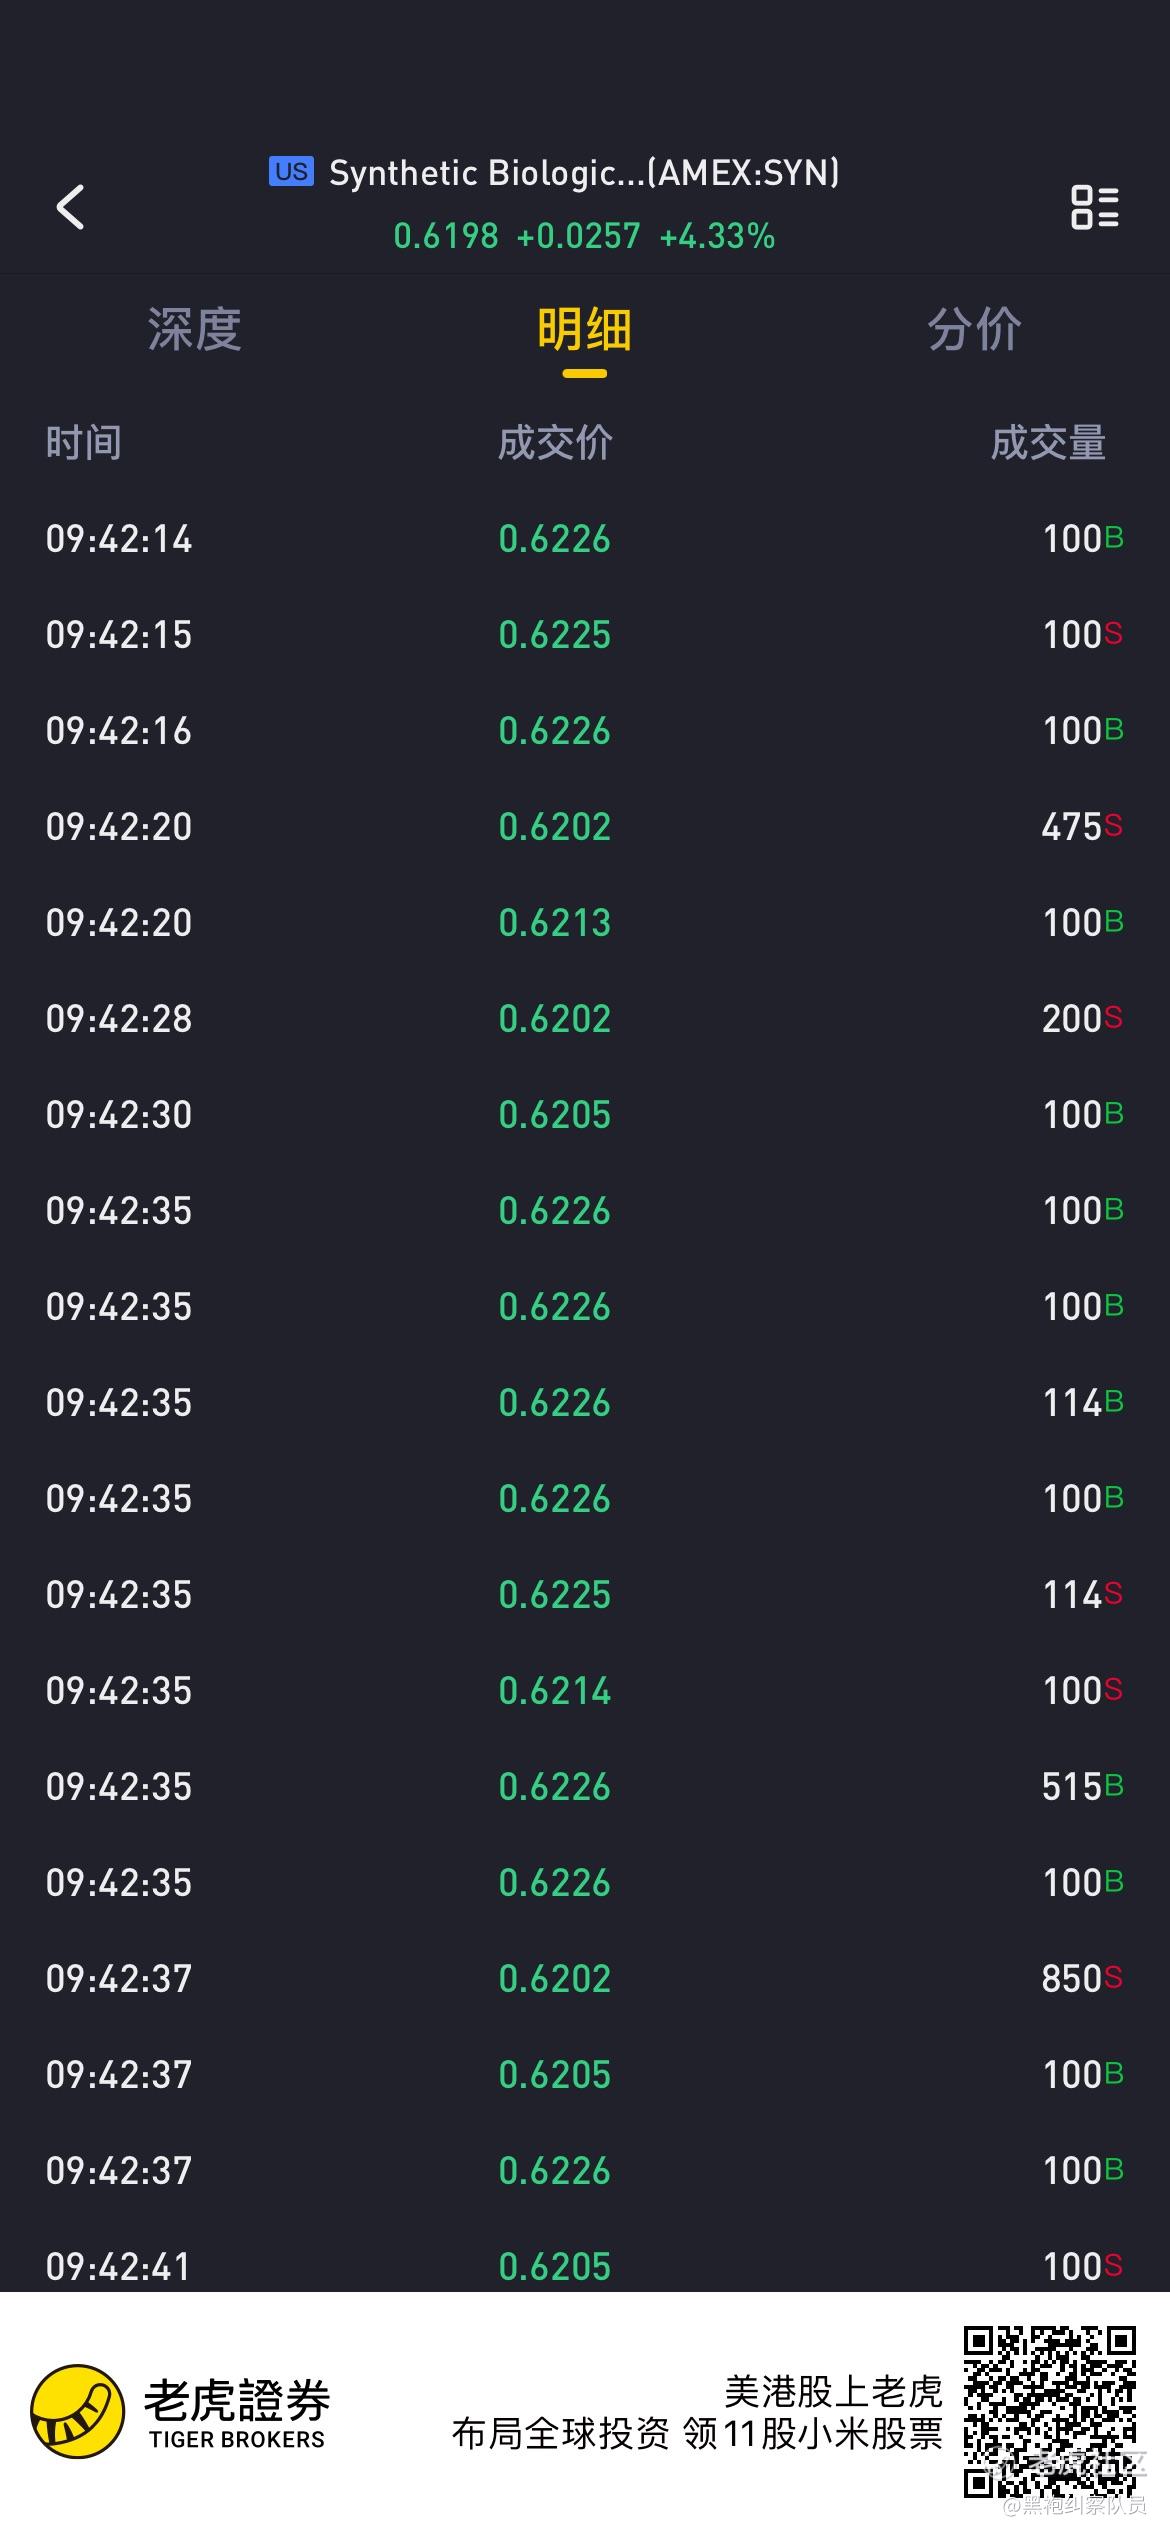Tap the blue US market badge
The image size is (1170, 2532).
point(291,171)
